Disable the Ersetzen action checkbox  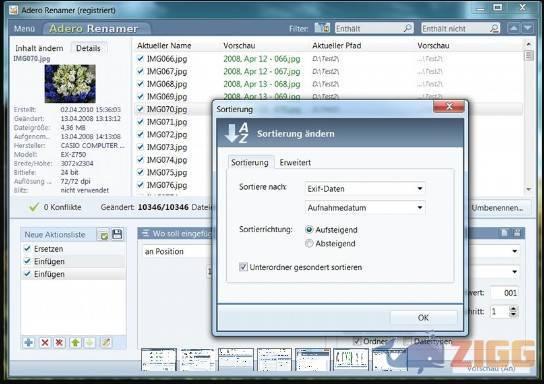tap(27, 248)
